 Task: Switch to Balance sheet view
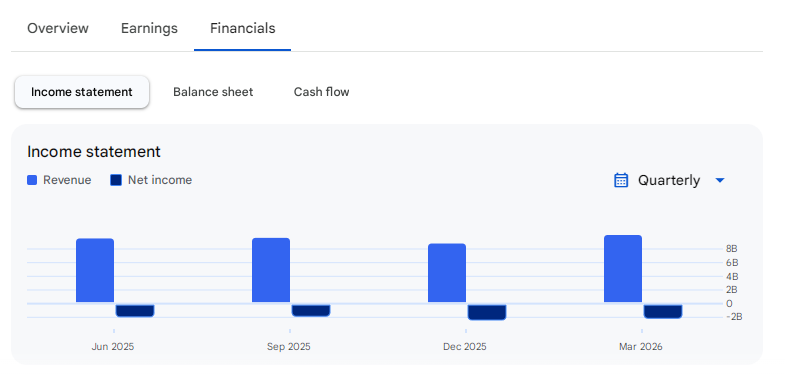(x=213, y=92)
